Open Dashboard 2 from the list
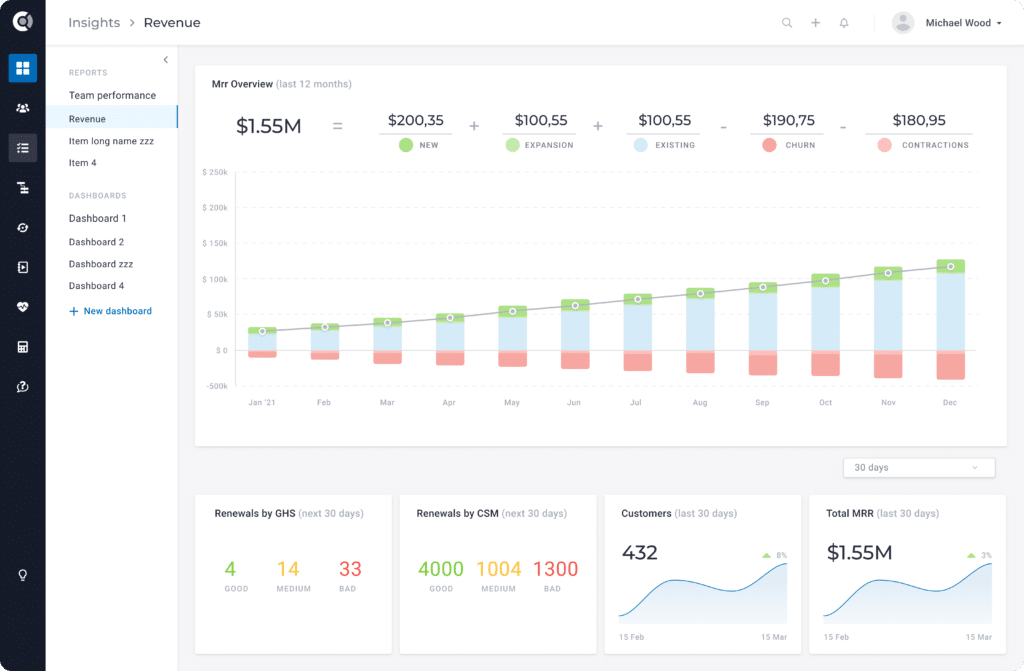1024x671 pixels. (96, 242)
